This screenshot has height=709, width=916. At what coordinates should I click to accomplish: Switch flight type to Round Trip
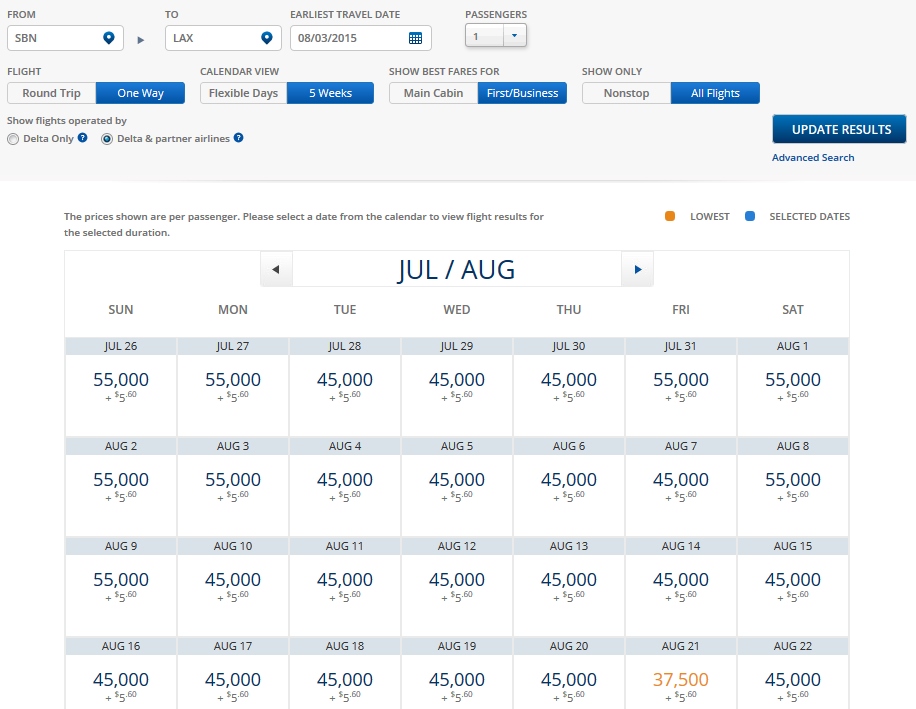(52, 93)
